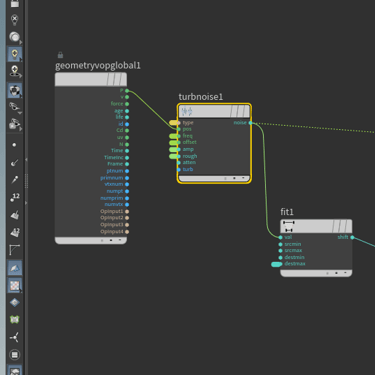Image resolution: width=375 pixels, height=375 pixels.
Task: Enable High Quality Lighting with Shadows icon
Action: coord(14,71)
